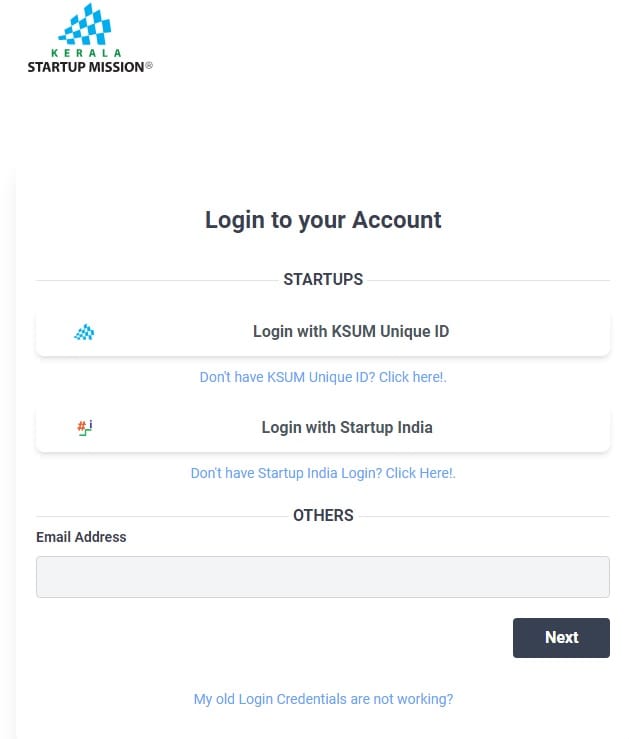This screenshot has height=739, width=629.
Task: Focus the Email Address input field
Action: pyautogui.click(x=323, y=577)
